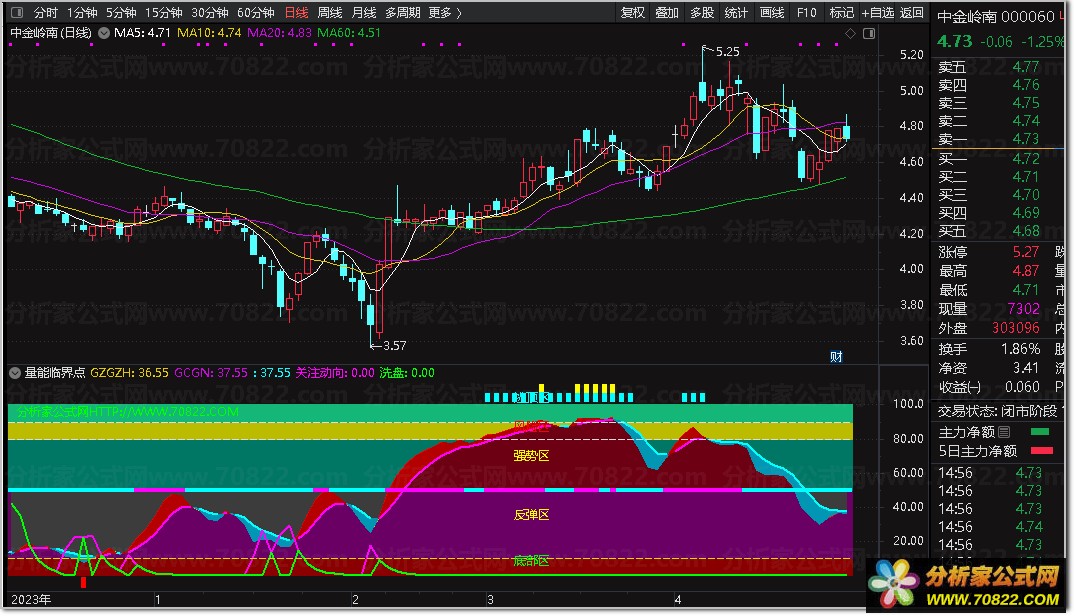The image size is (1076, 616).
Task: Switch to 30分钟 period
Action: click(209, 12)
